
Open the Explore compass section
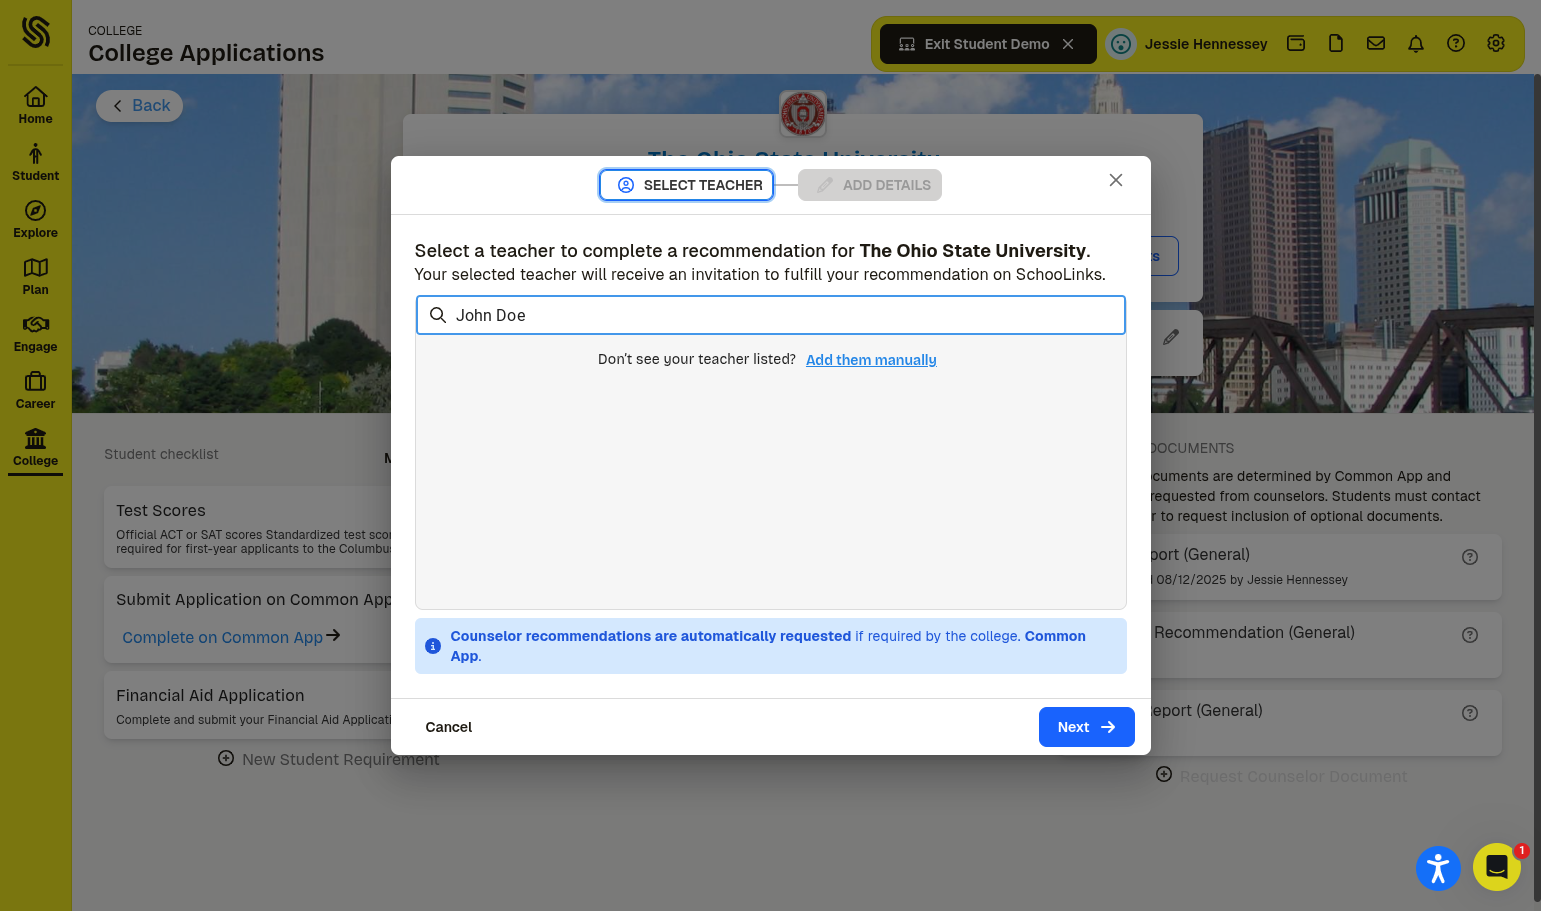click(35, 219)
